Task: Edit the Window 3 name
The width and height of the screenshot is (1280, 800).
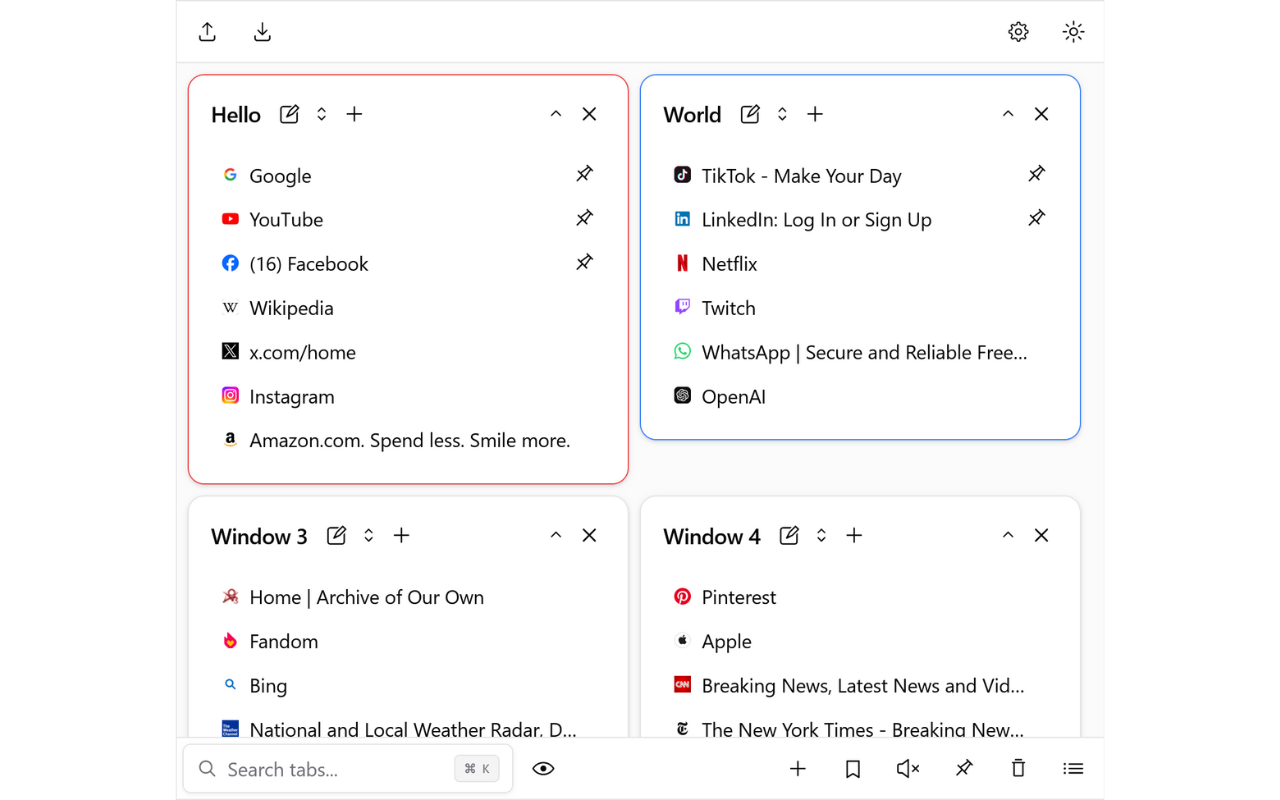Action: [336, 536]
